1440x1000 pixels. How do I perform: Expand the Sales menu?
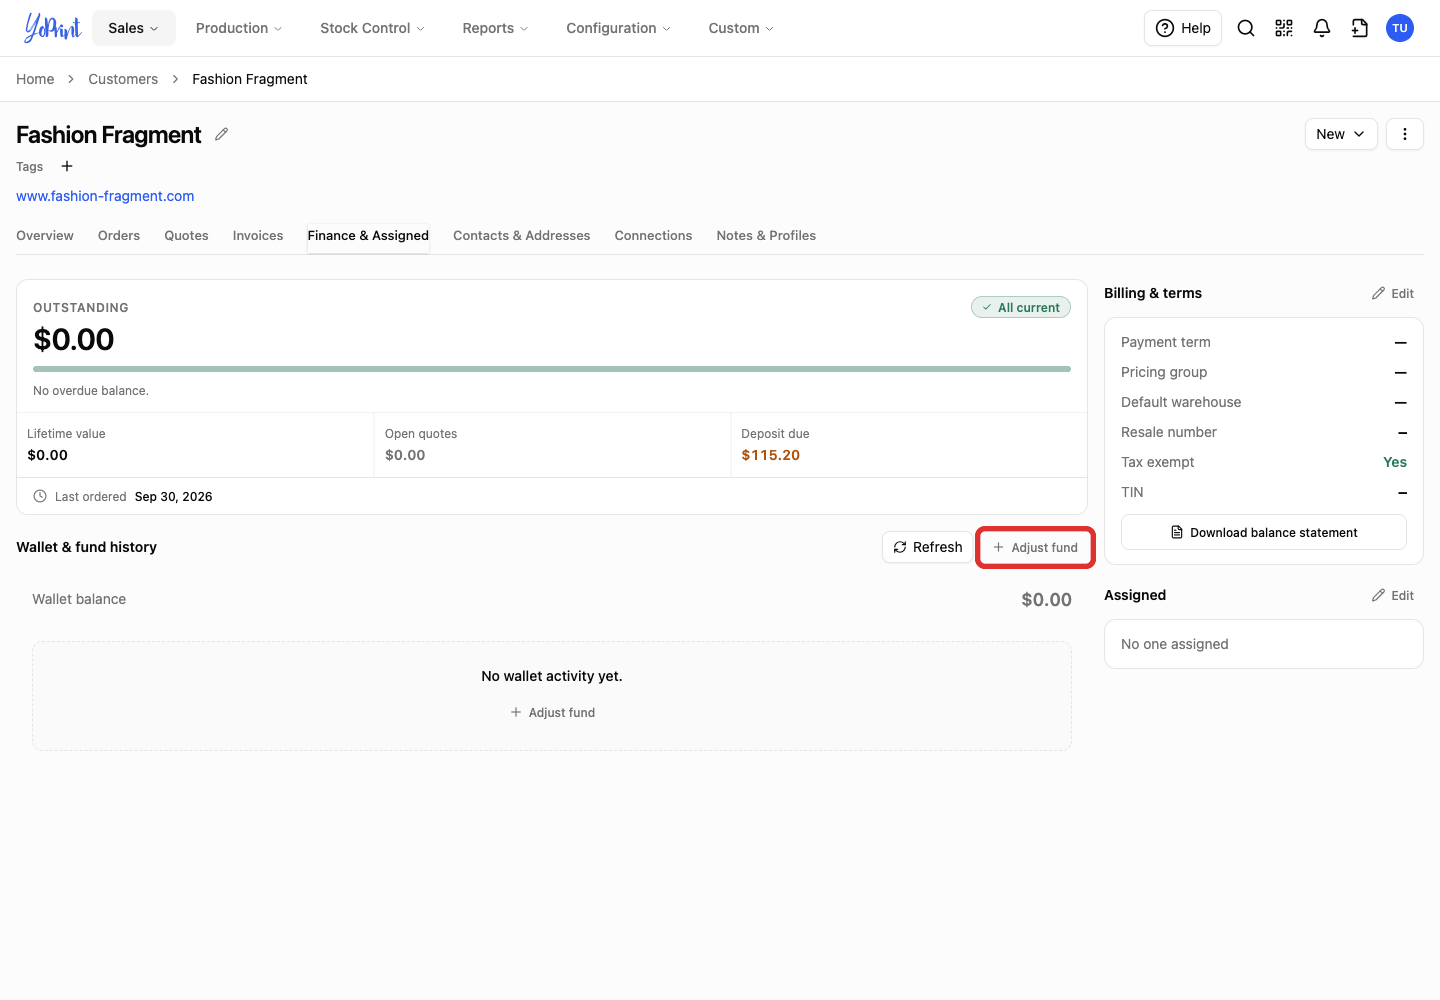(x=134, y=28)
